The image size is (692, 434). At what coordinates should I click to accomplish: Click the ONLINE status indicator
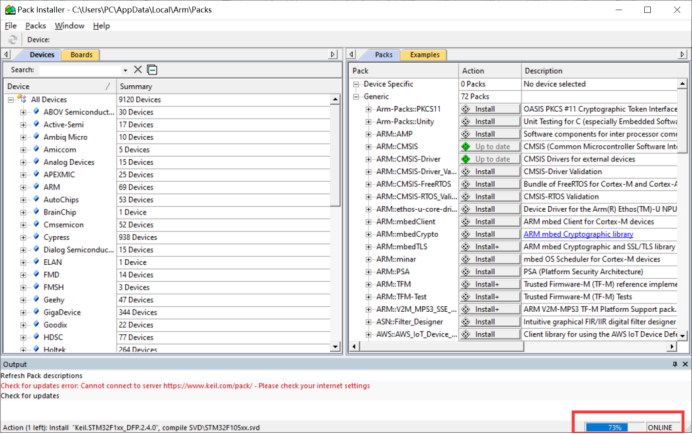(660, 427)
